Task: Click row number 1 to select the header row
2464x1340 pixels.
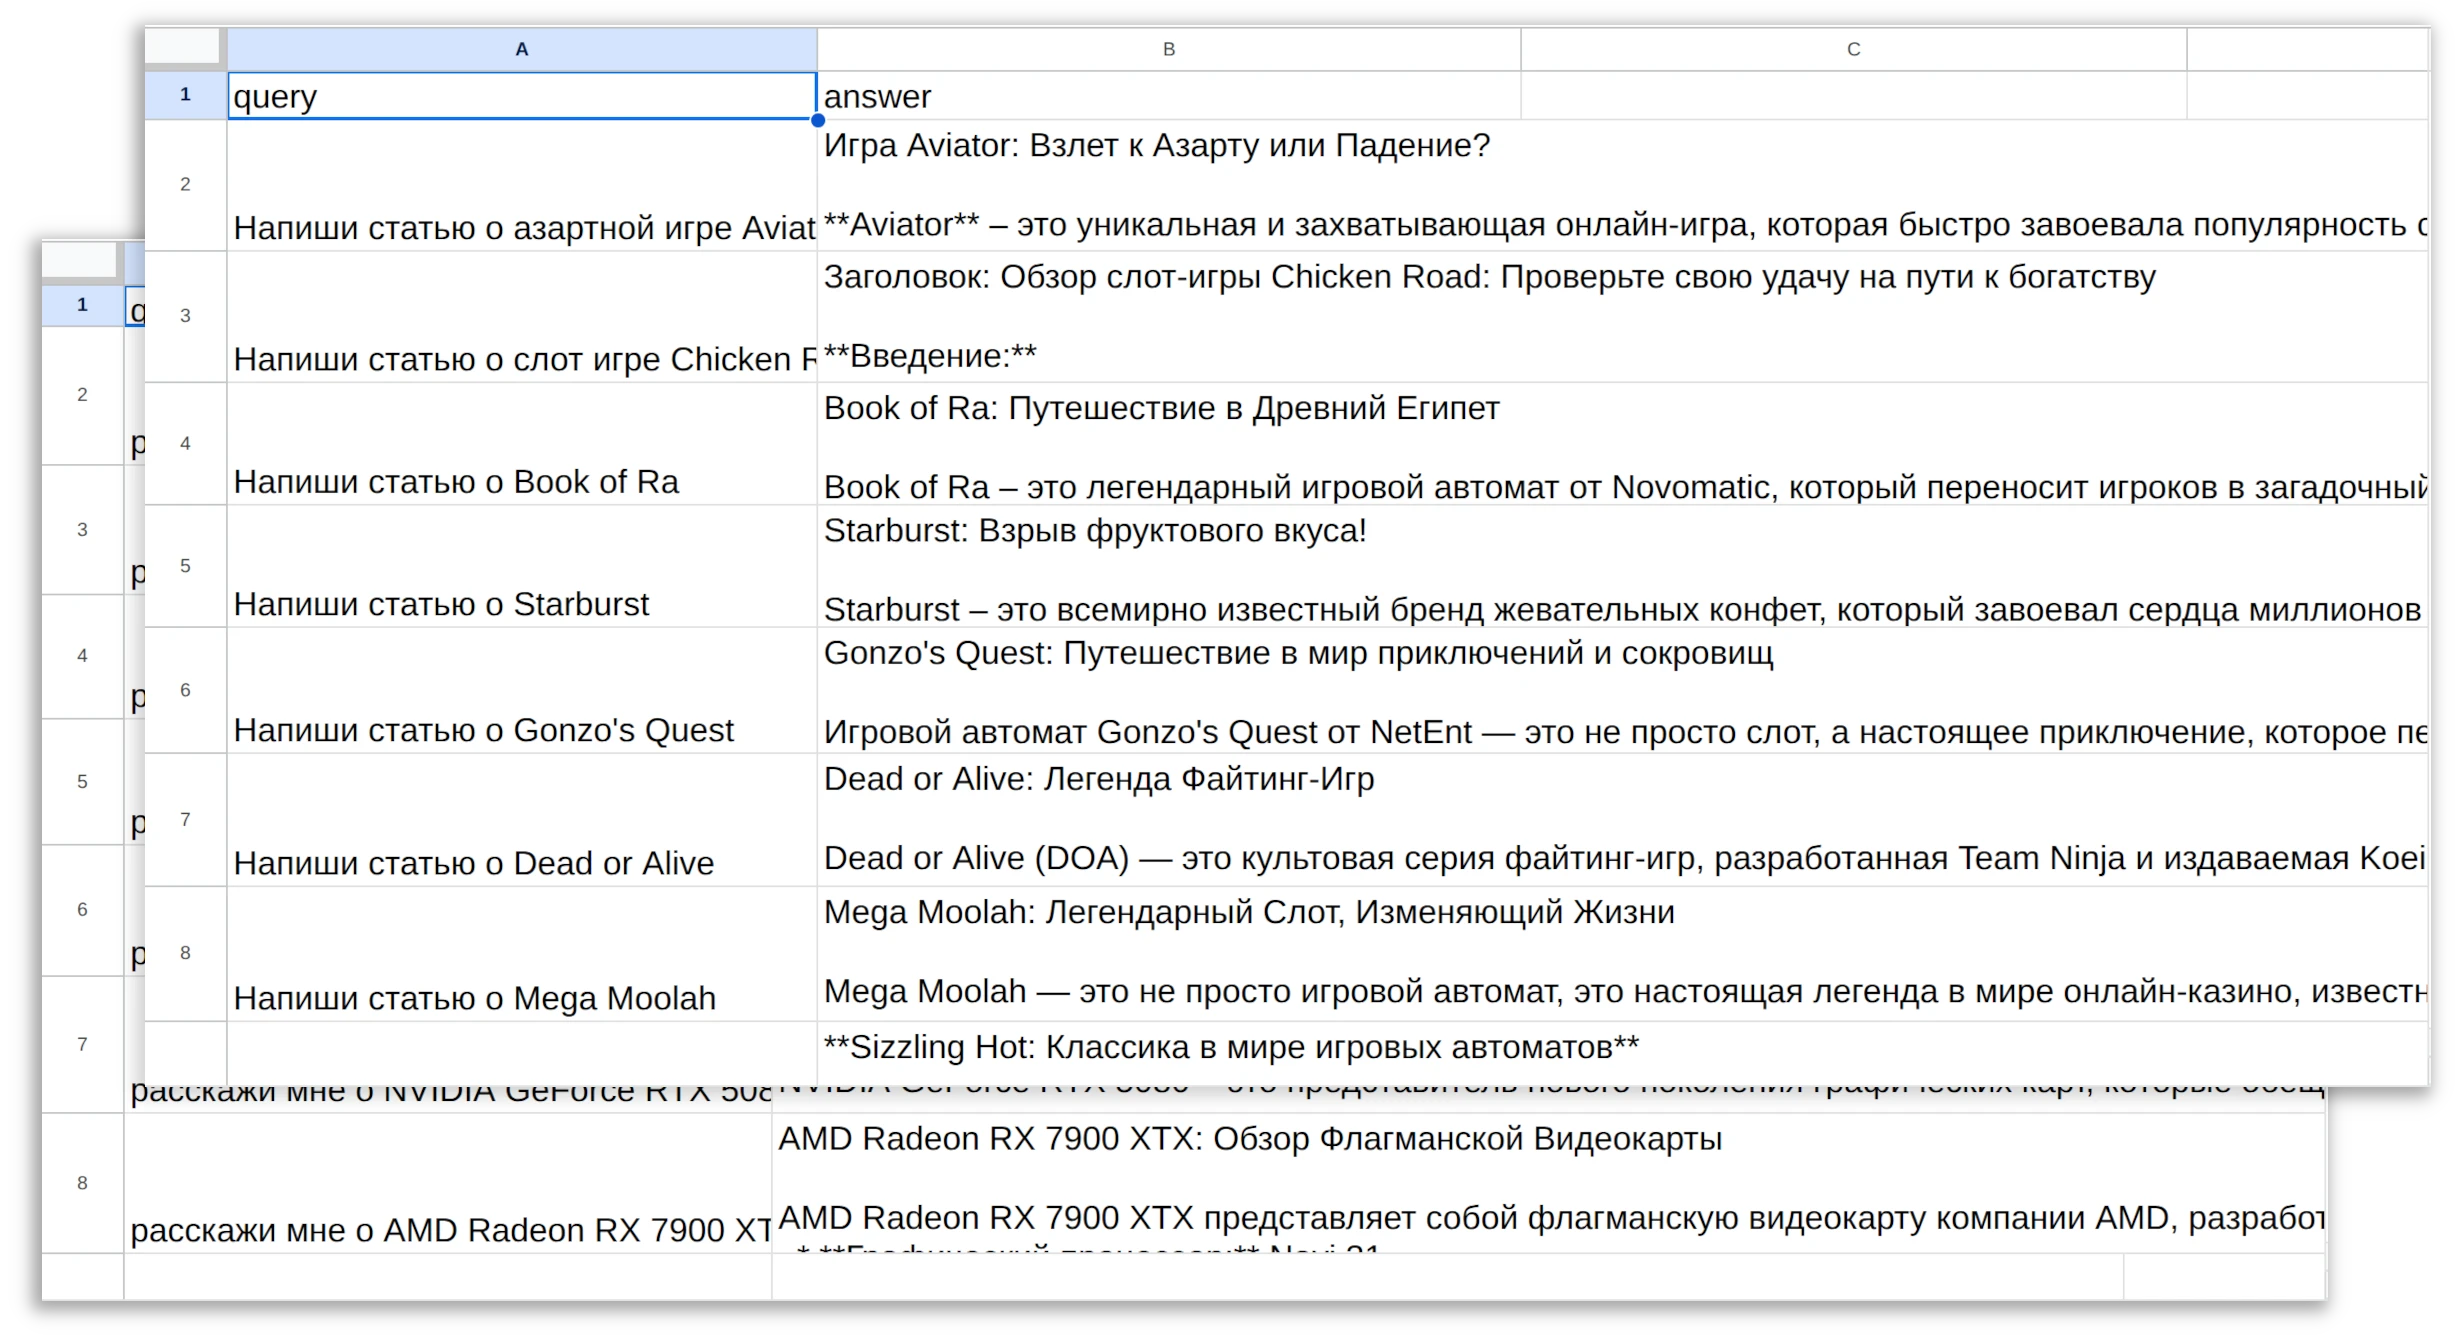Action: [x=186, y=95]
